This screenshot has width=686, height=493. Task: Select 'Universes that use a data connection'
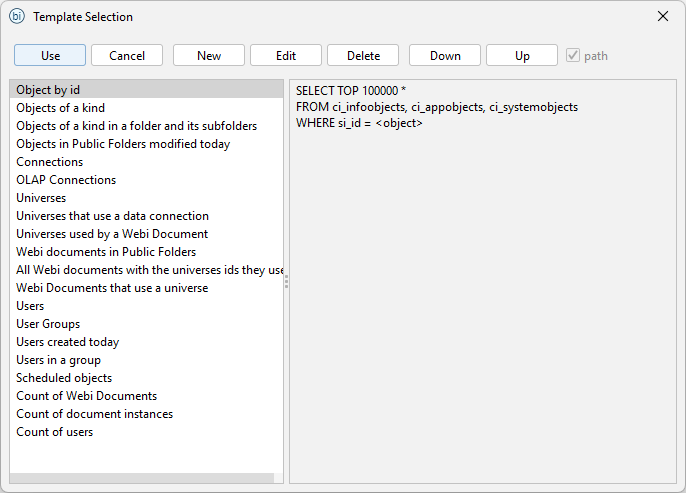(147, 216)
